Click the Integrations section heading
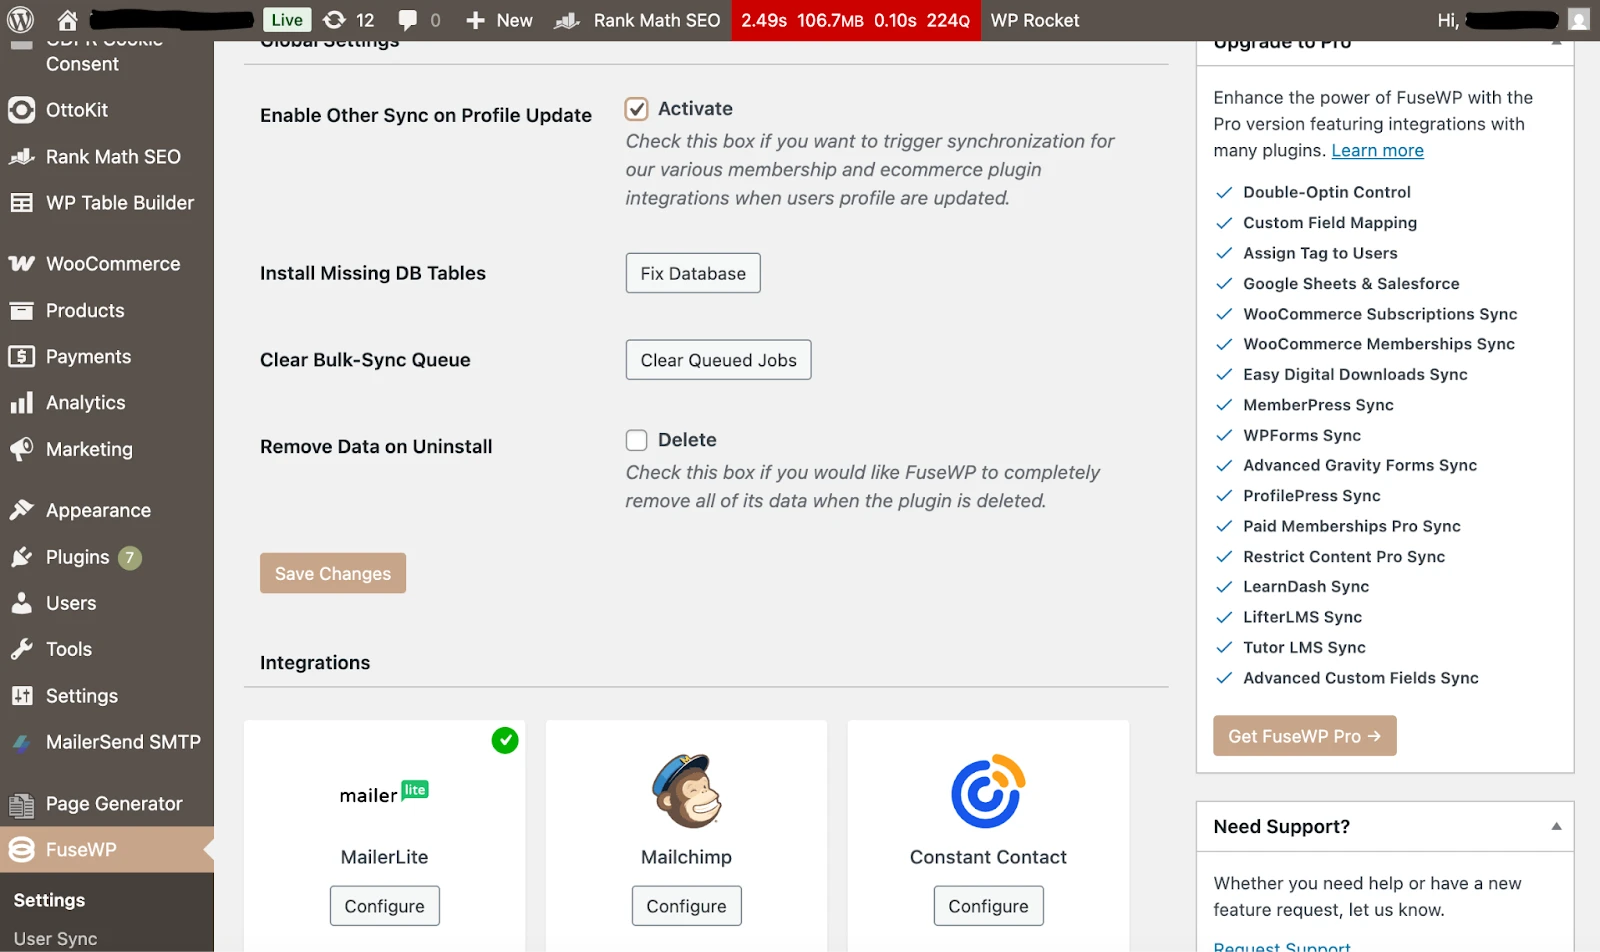The height and width of the screenshot is (952, 1600). coord(315,663)
